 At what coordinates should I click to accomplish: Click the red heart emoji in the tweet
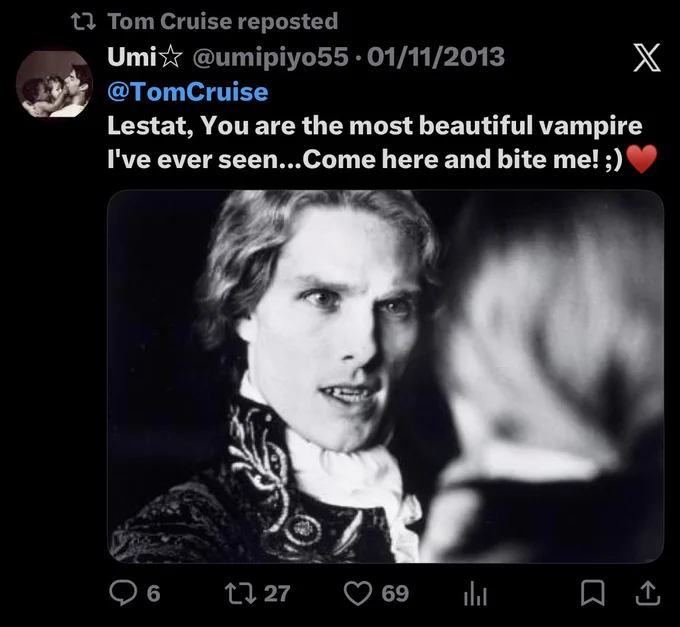point(642,159)
